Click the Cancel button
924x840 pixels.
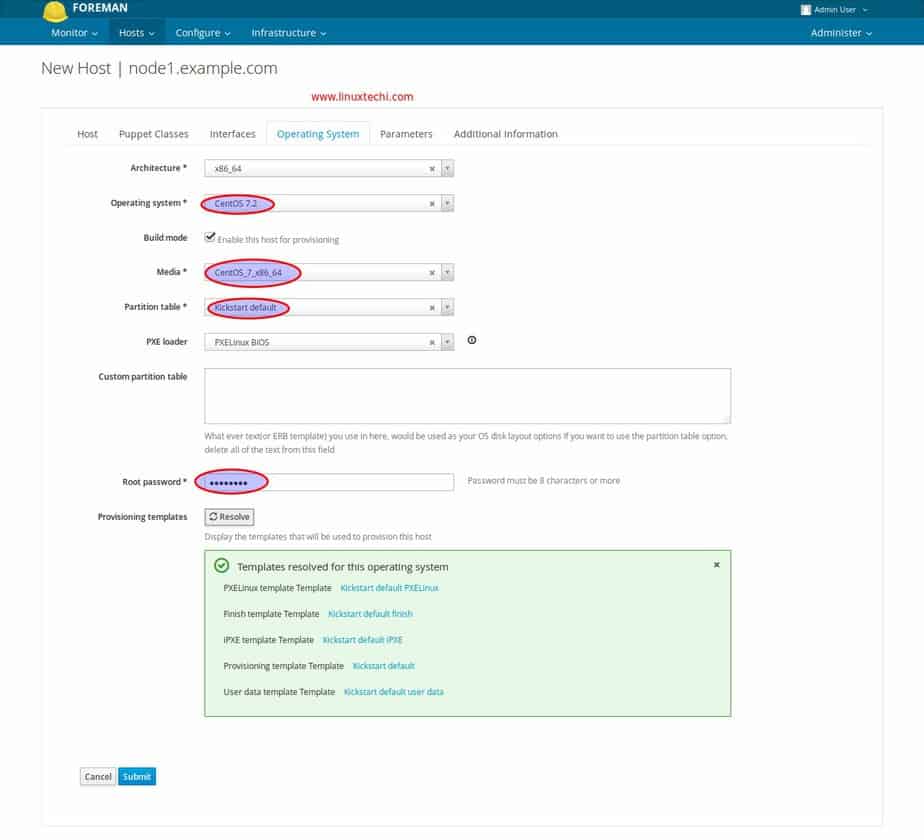98,776
